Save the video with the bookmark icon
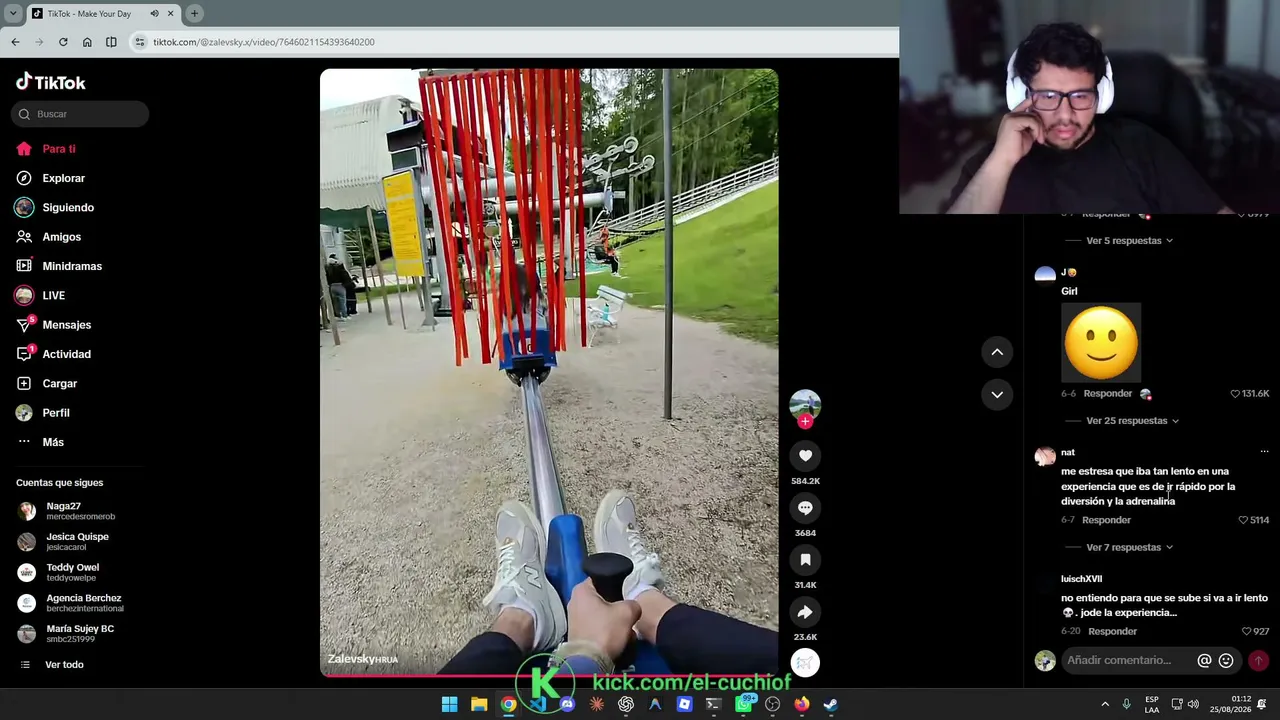The image size is (1280, 720). coord(805,560)
